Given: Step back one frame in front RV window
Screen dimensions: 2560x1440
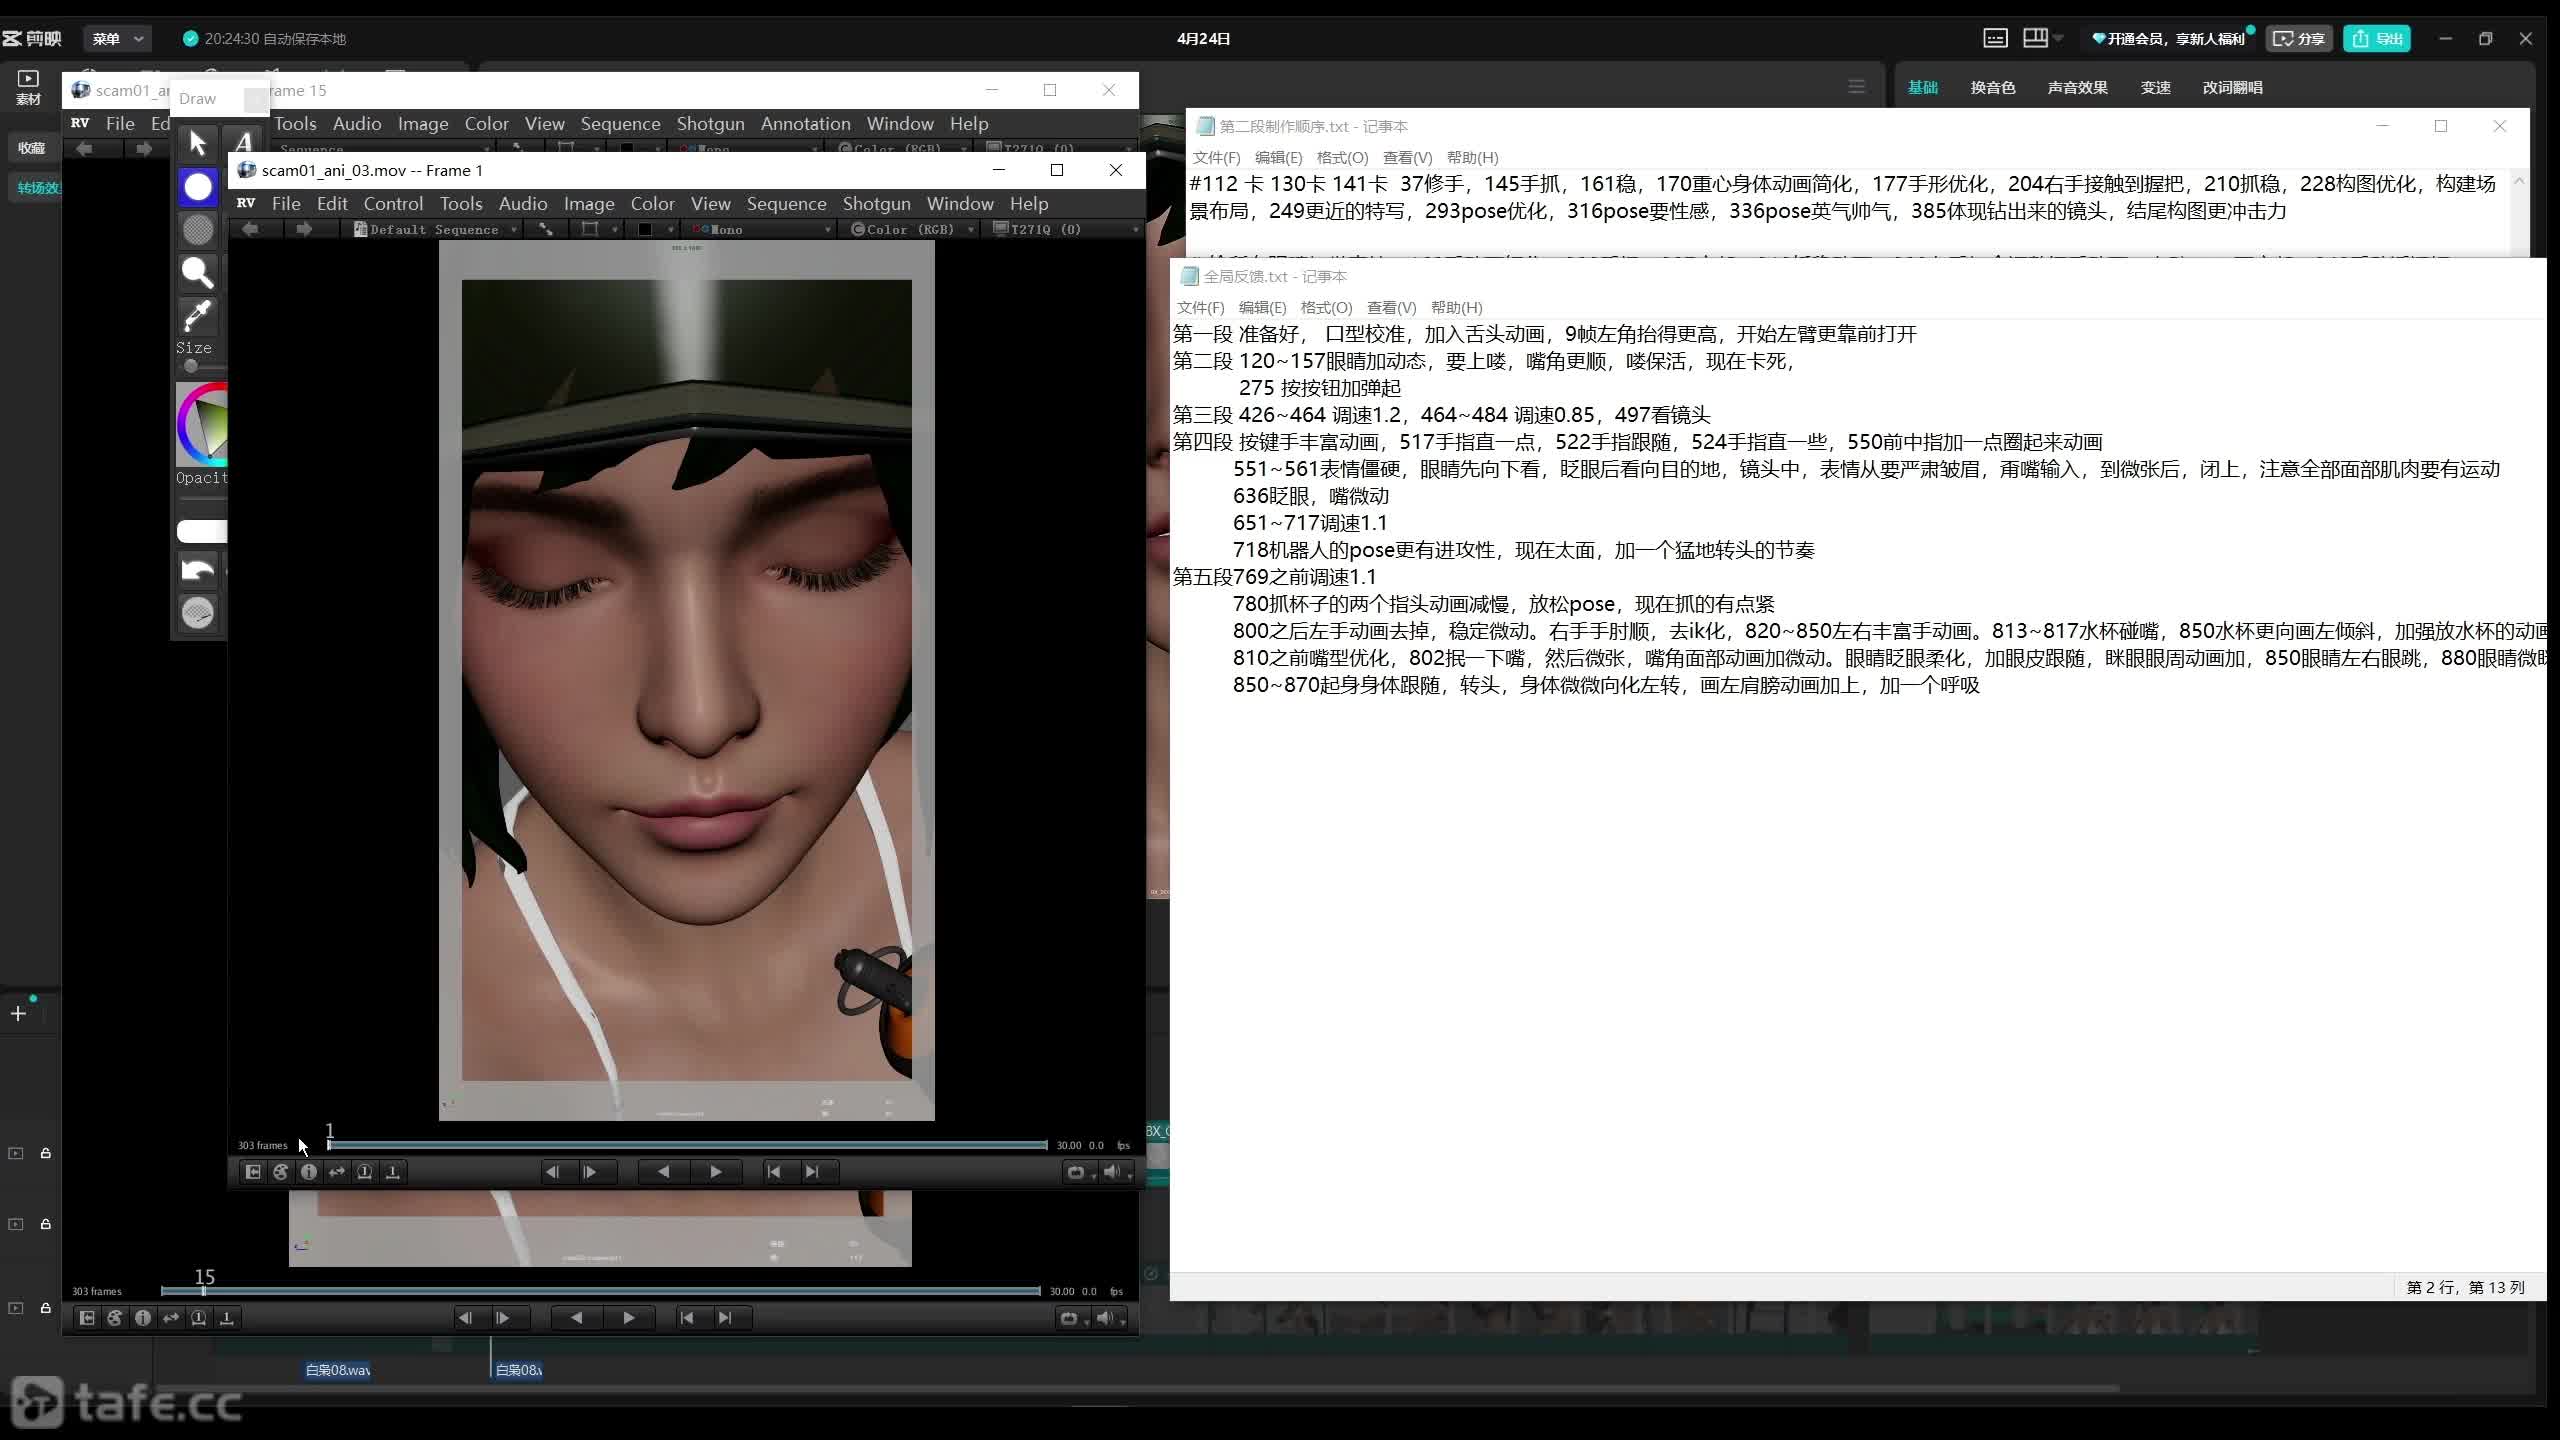Looking at the screenshot, I should coord(552,1172).
